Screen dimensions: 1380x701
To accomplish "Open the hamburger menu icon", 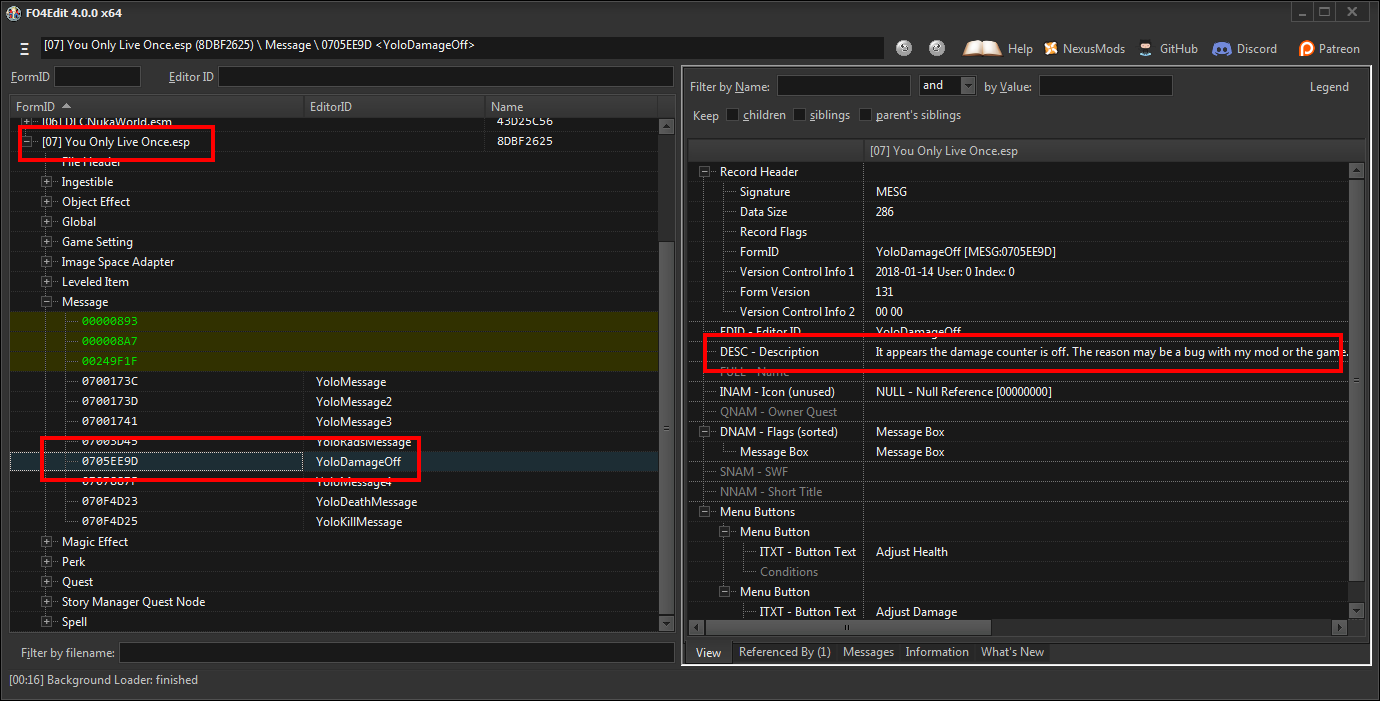I will point(22,47).
